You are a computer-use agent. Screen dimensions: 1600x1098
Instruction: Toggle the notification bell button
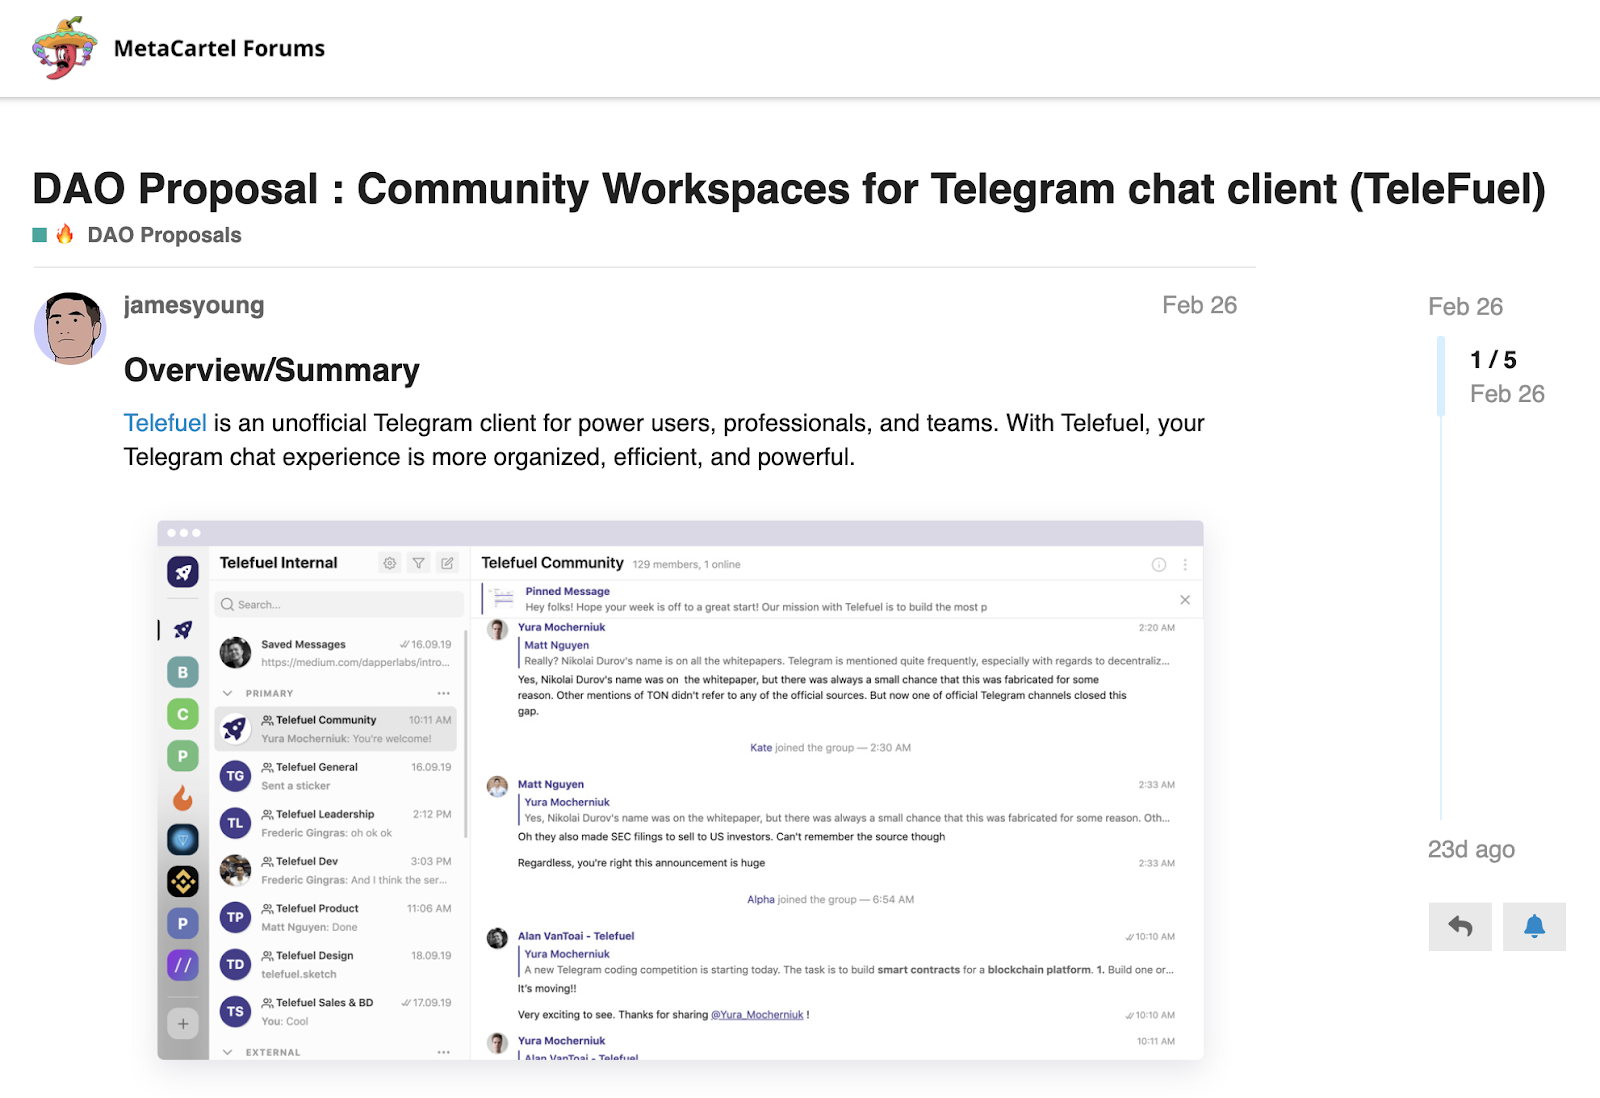click(x=1534, y=927)
